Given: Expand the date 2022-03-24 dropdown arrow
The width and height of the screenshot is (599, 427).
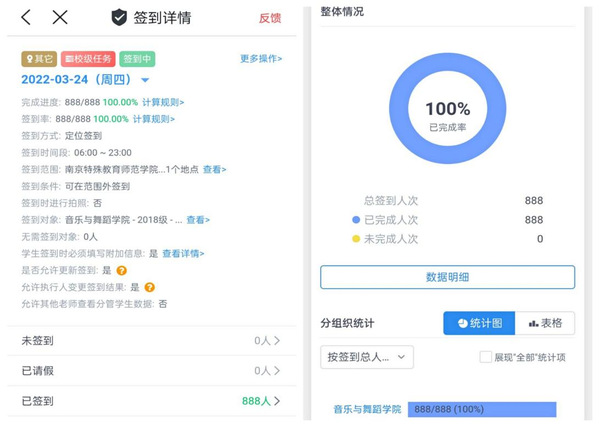Looking at the screenshot, I should (145, 80).
